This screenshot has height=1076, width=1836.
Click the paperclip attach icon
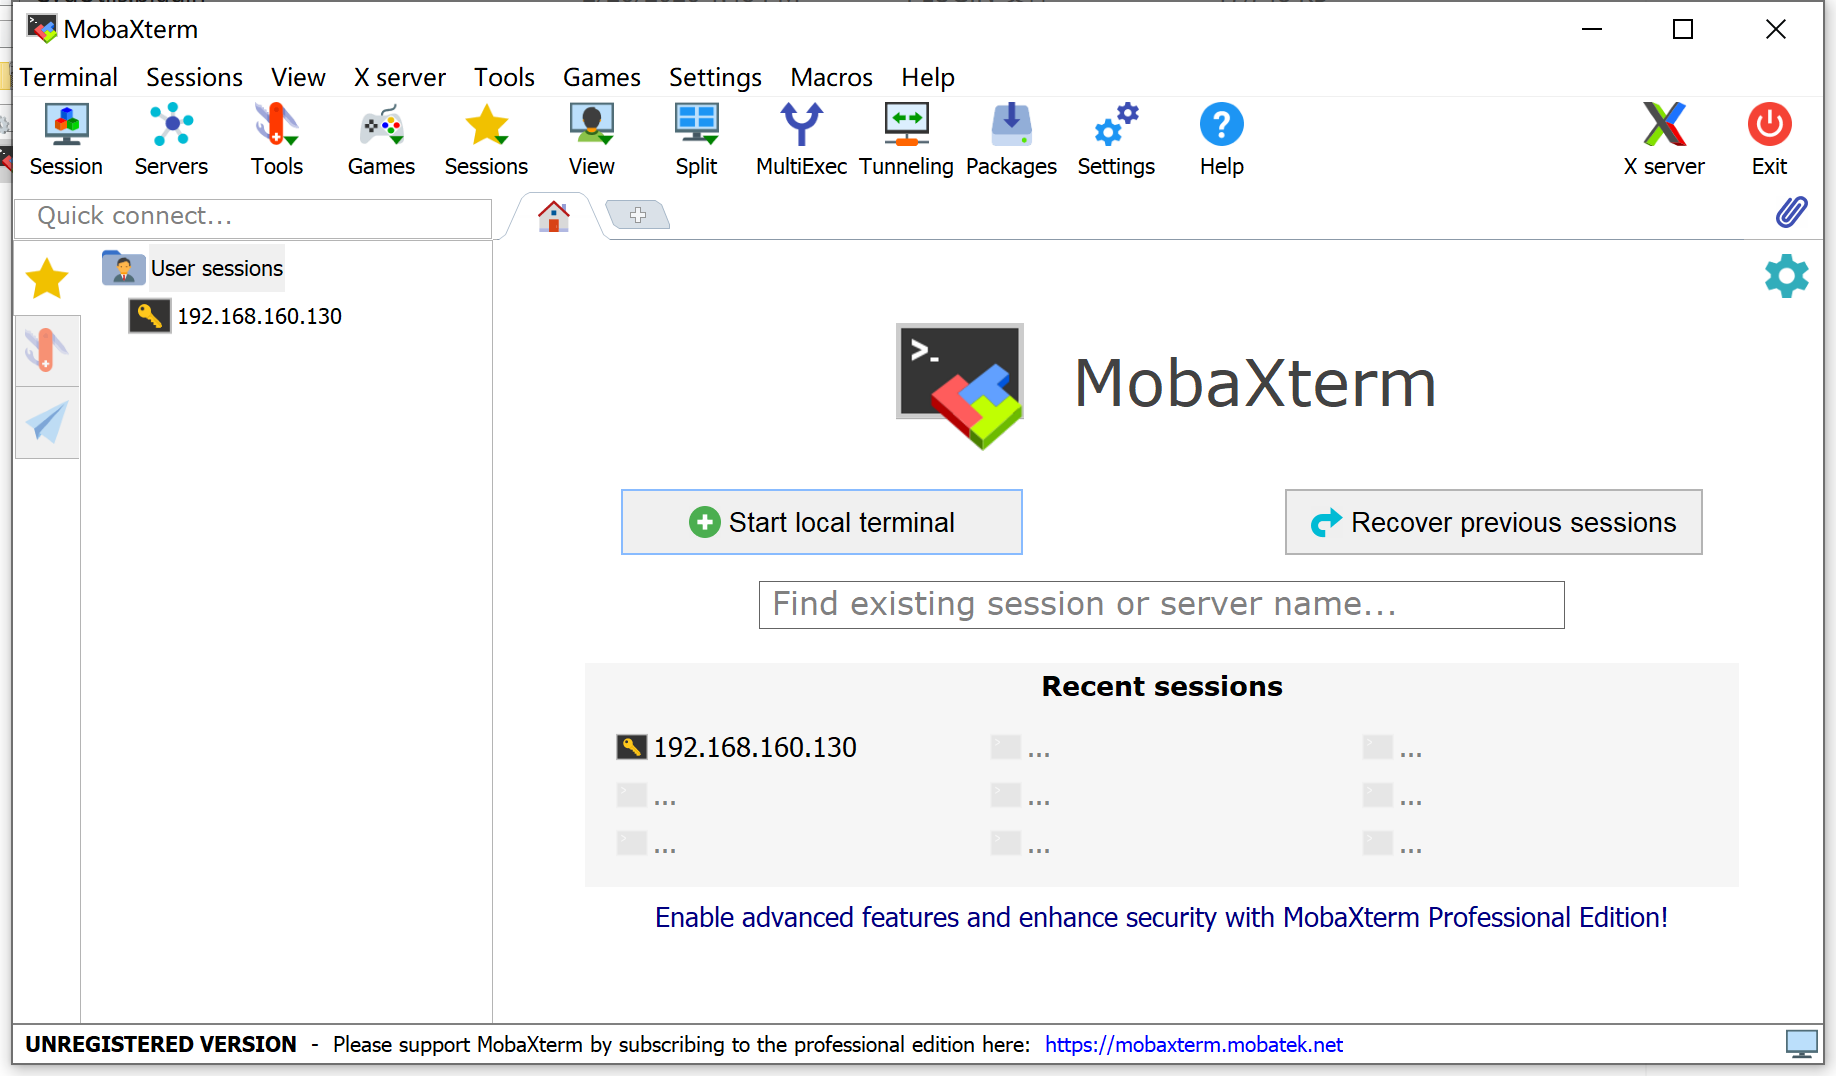pyautogui.click(x=1791, y=212)
